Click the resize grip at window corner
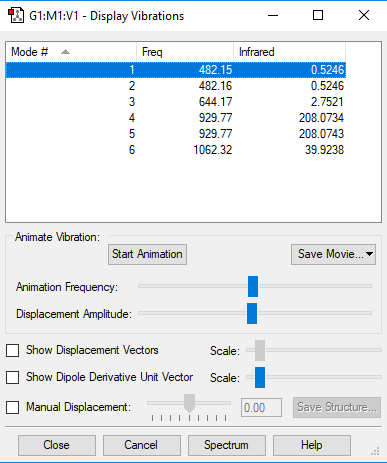387x463 pixels. [375, 451]
